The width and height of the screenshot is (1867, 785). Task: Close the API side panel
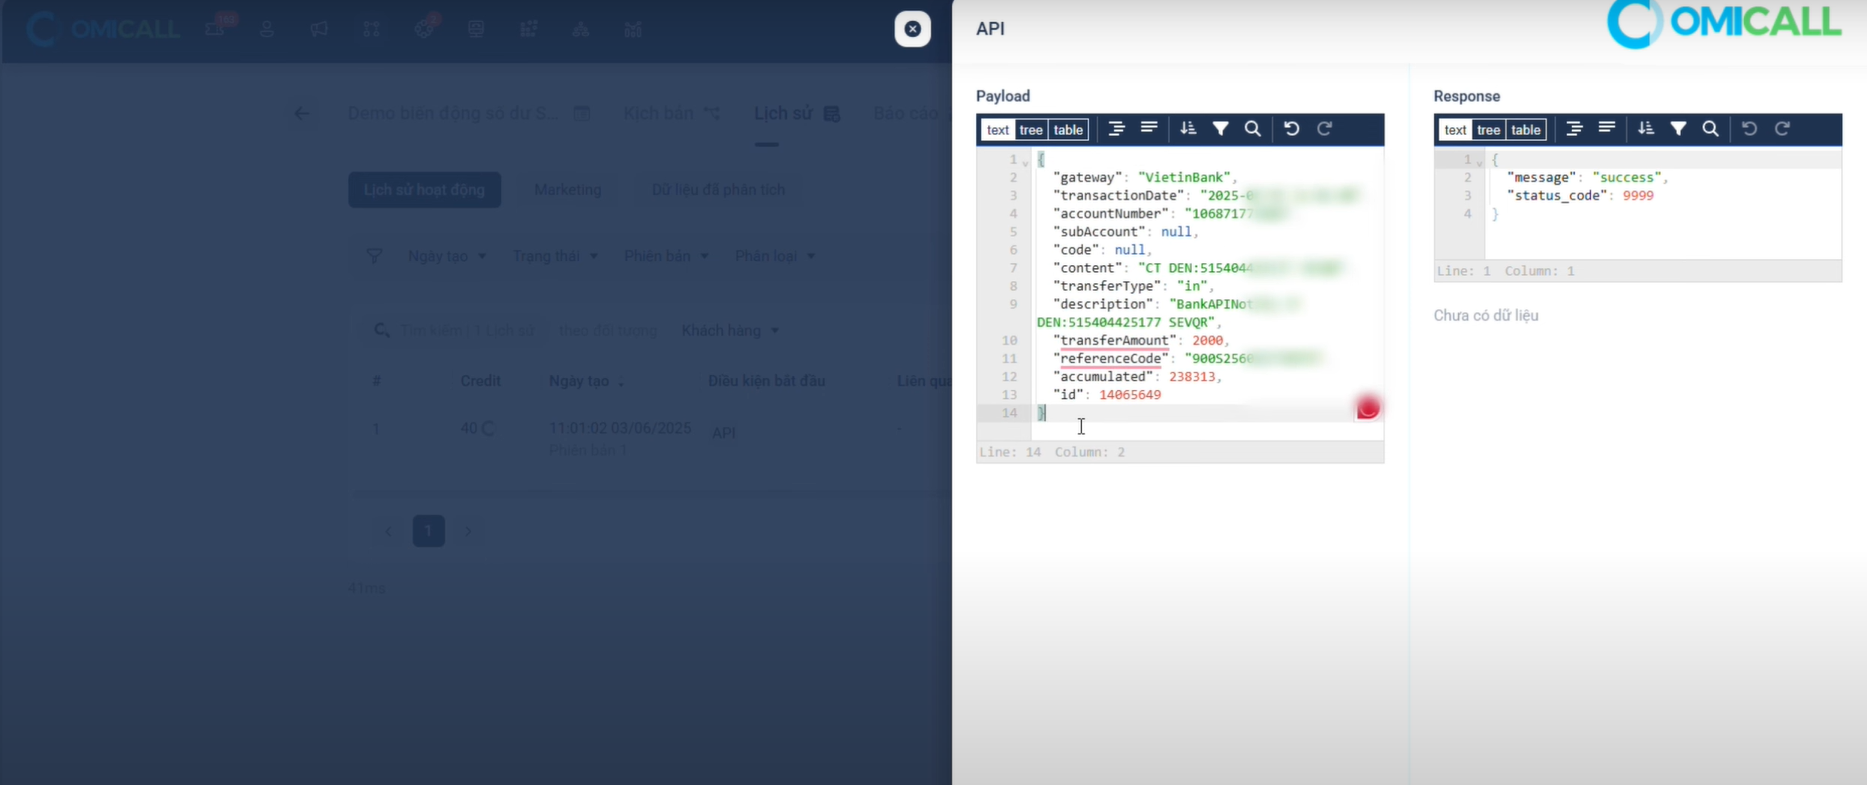coord(913,29)
